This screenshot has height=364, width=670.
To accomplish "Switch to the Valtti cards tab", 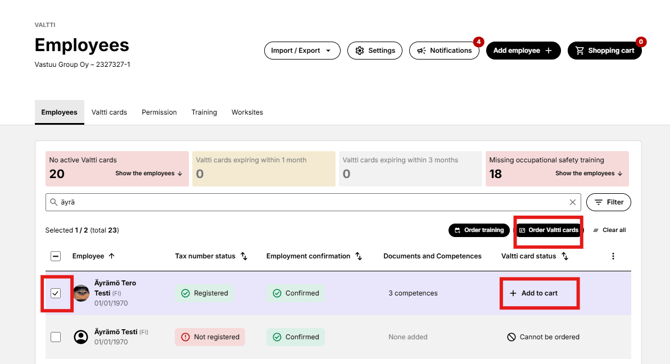I will pos(109,112).
